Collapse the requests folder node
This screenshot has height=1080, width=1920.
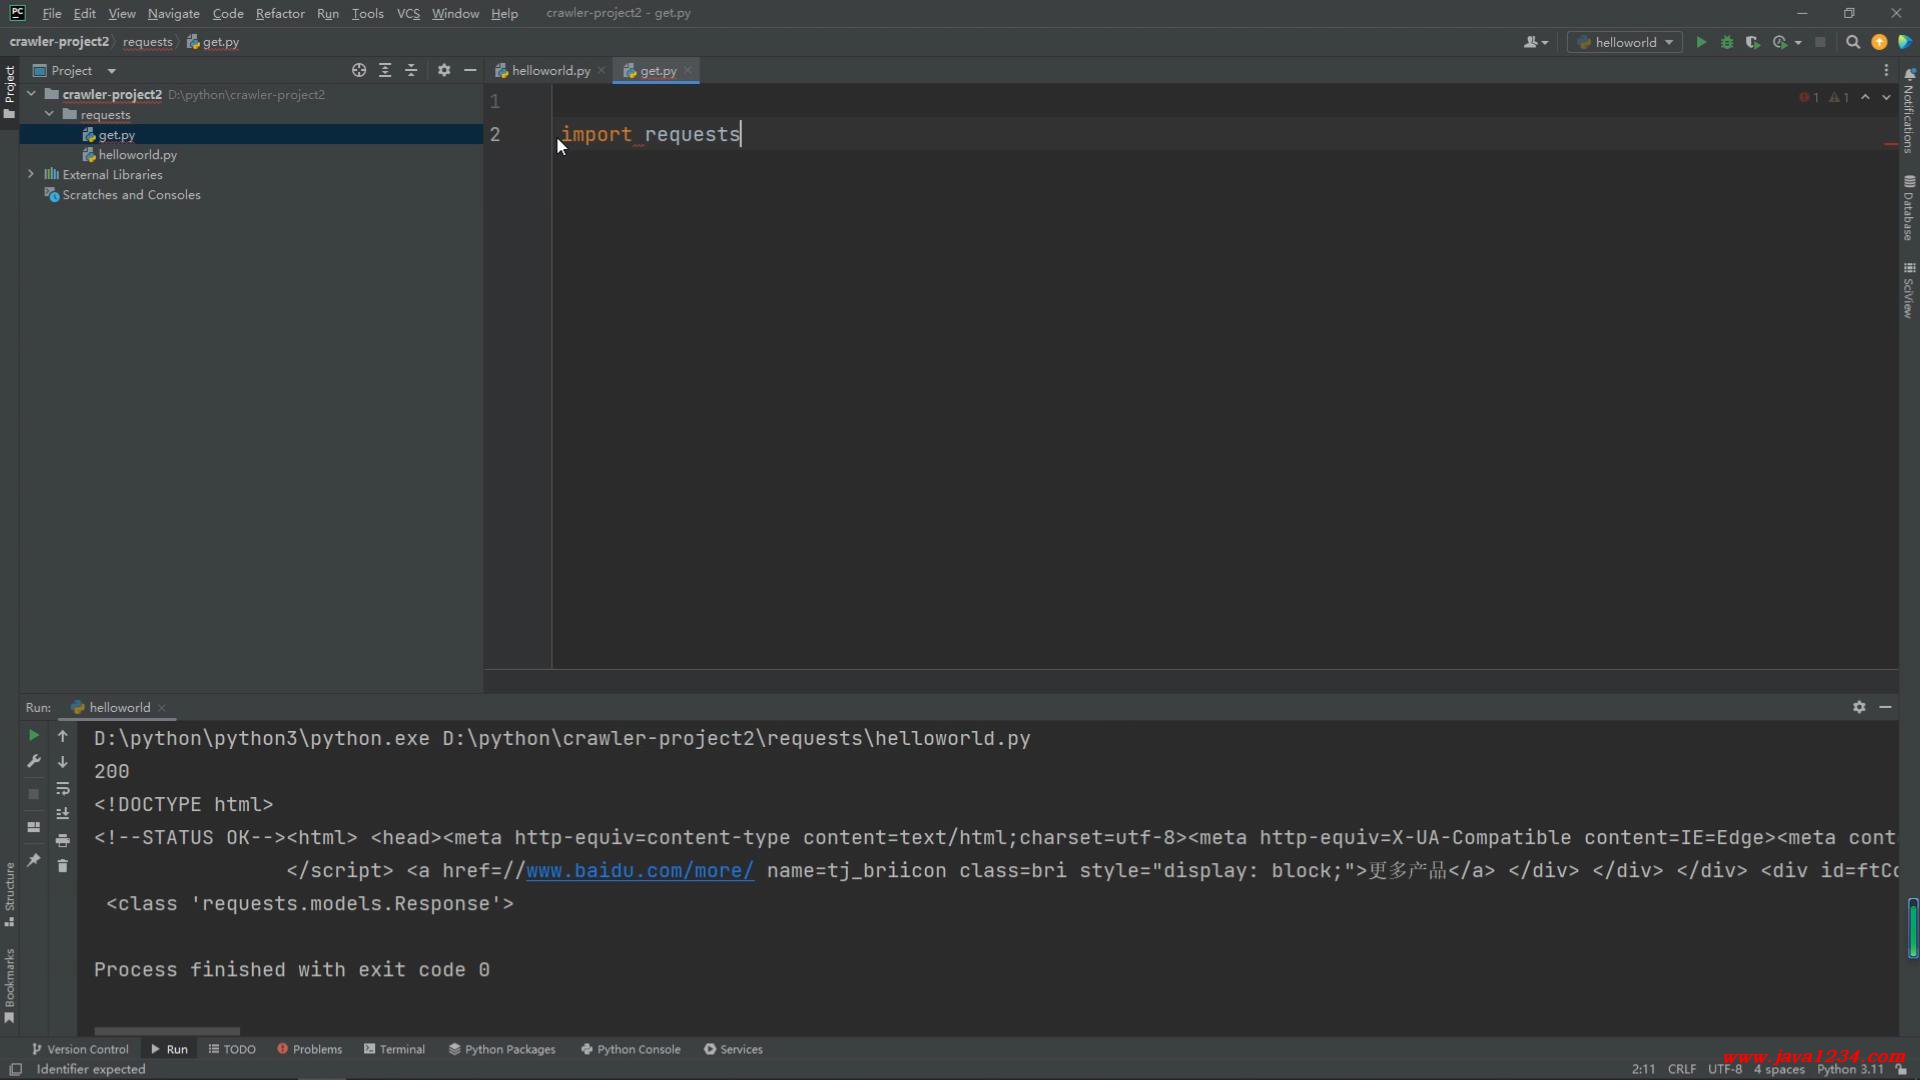(49, 114)
